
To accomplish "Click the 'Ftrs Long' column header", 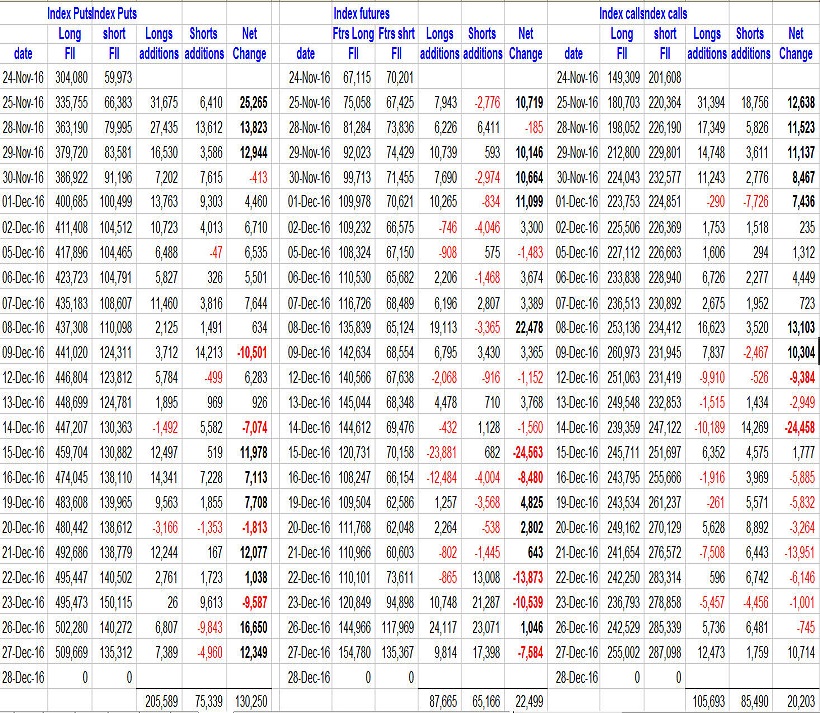I will (353, 34).
